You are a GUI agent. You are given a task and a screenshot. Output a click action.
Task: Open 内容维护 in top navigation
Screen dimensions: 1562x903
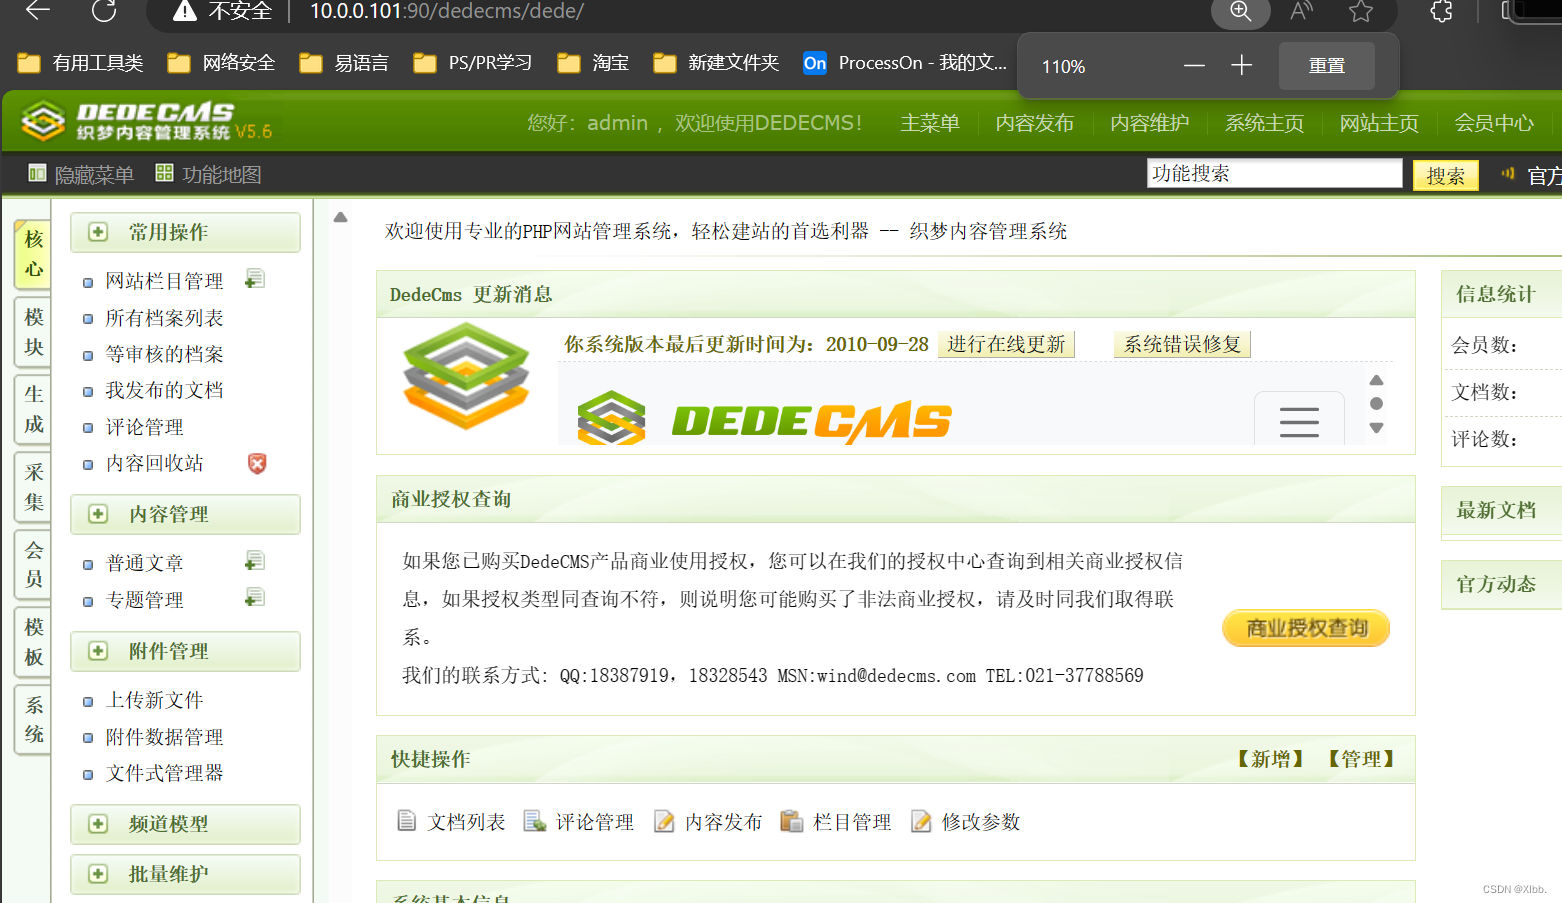[x=1149, y=123]
